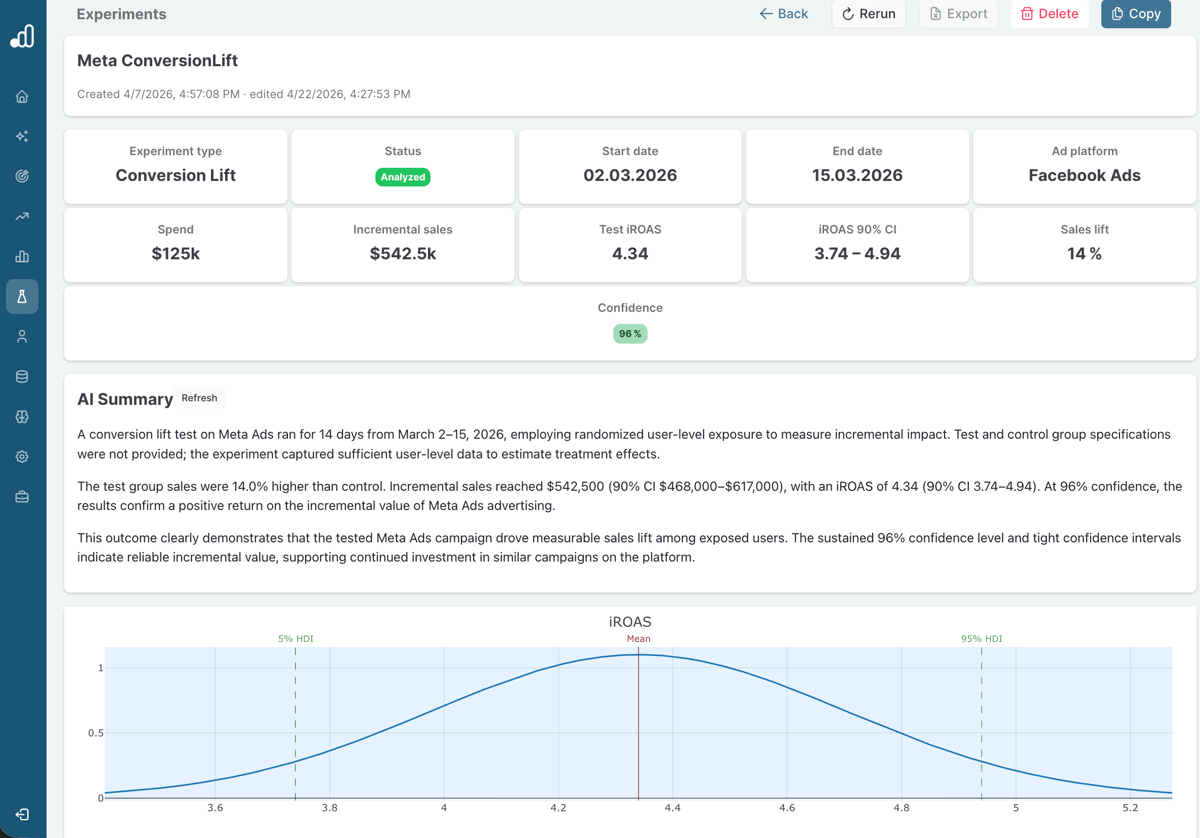Go back with the Back link
This screenshot has width=1200, height=838.
[x=783, y=14]
